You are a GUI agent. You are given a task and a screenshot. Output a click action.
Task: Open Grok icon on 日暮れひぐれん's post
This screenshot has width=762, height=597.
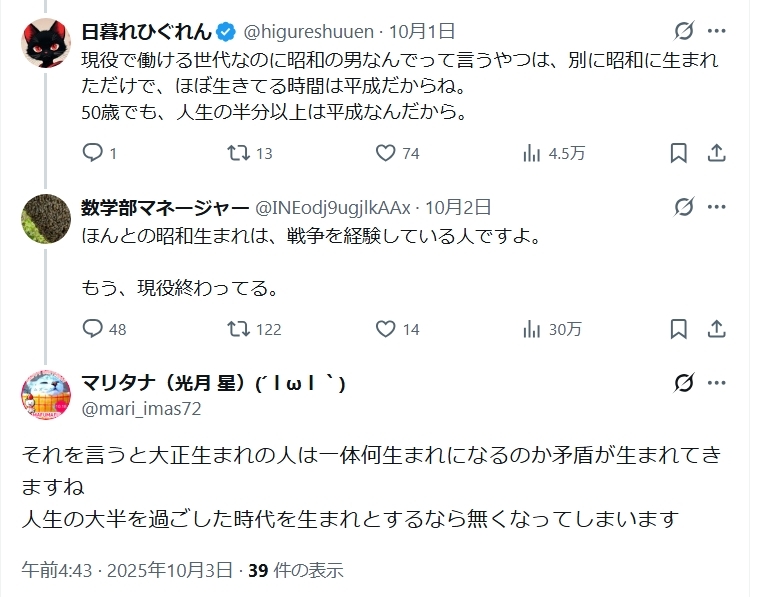tap(684, 30)
